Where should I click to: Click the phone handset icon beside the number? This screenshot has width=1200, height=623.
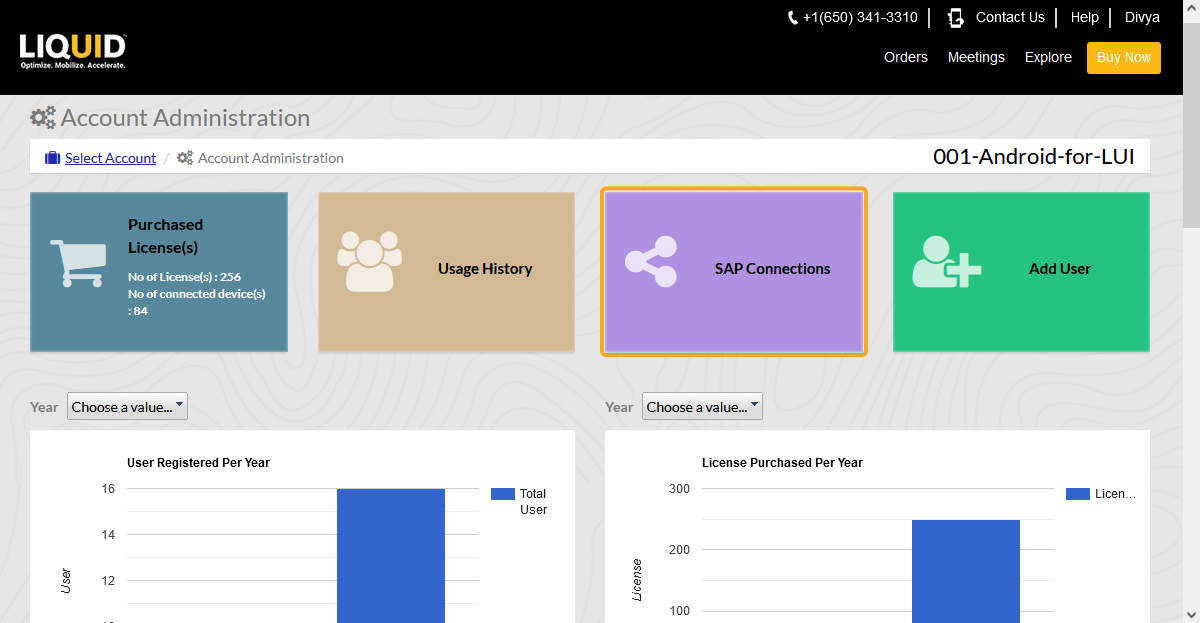[x=793, y=18]
